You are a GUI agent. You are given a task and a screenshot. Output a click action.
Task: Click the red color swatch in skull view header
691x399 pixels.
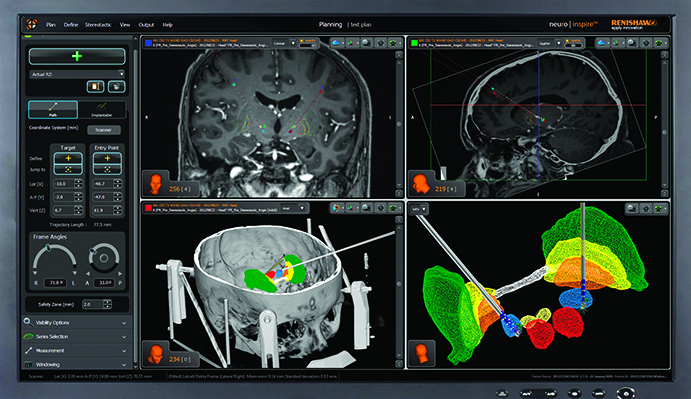tap(149, 208)
